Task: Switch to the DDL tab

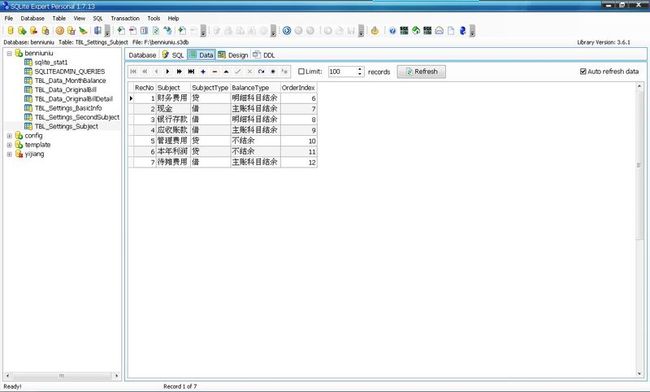Action: pos(264,55)
